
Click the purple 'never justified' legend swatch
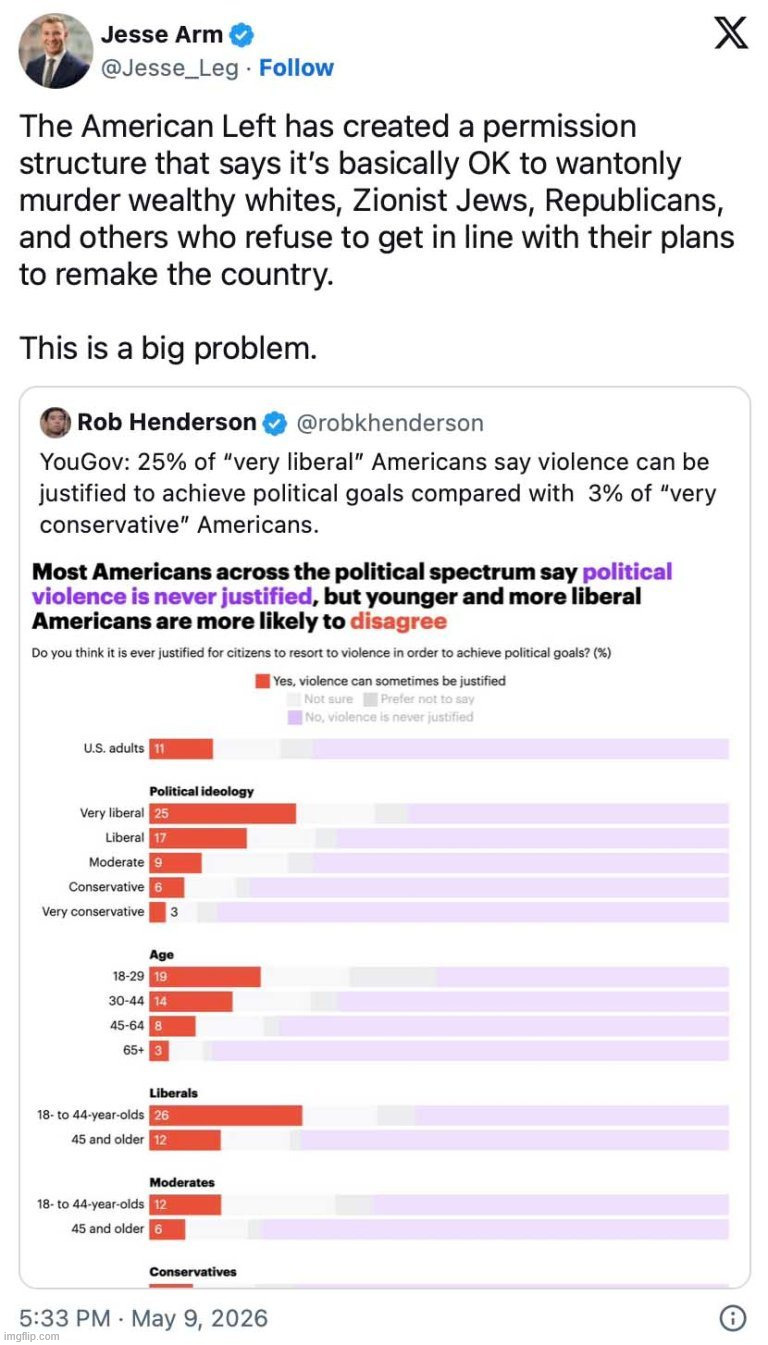coord(294,717)
